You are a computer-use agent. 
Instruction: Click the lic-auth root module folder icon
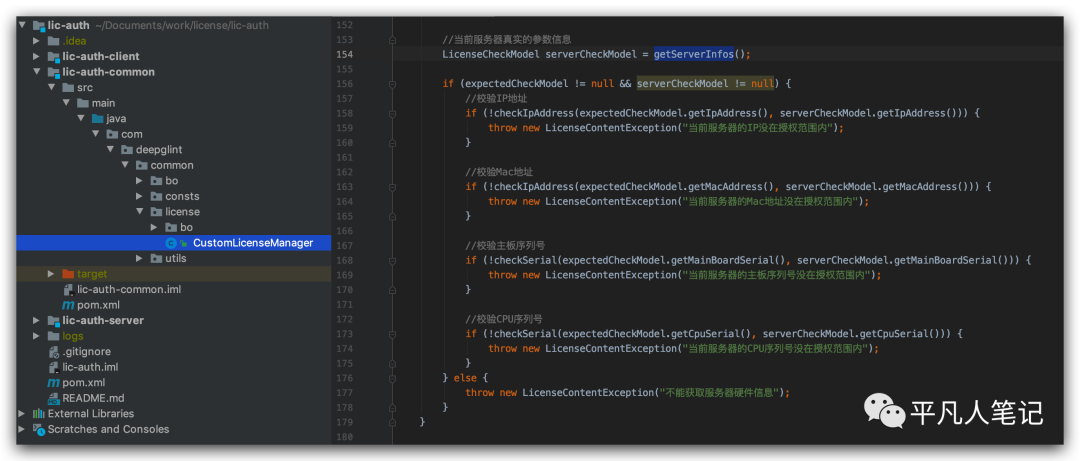(39, 25)
